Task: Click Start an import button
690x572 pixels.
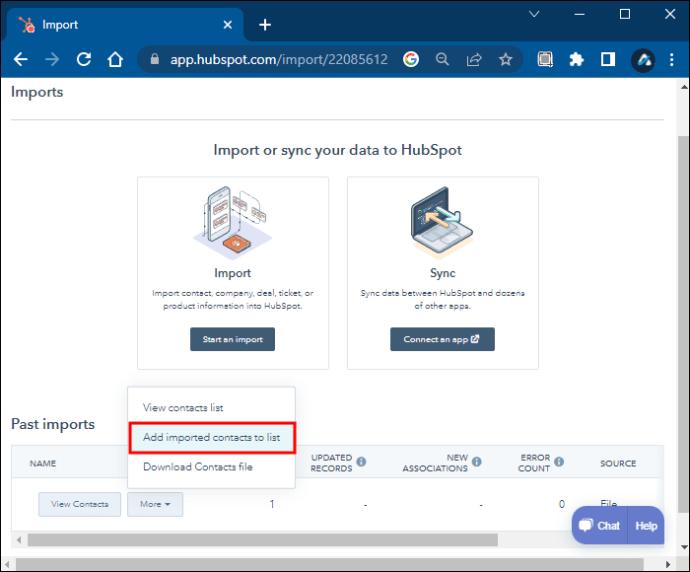Action: coord(232,339)
